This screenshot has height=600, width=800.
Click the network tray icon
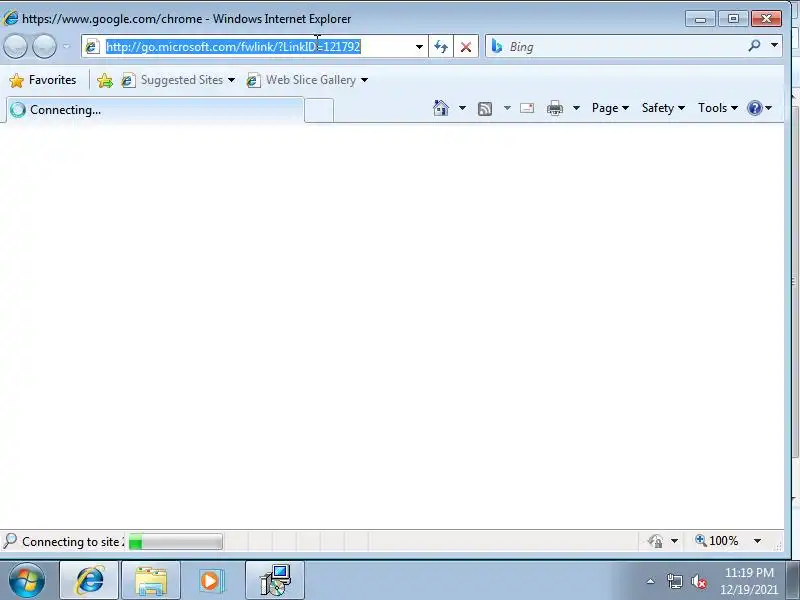click(674, 581)
